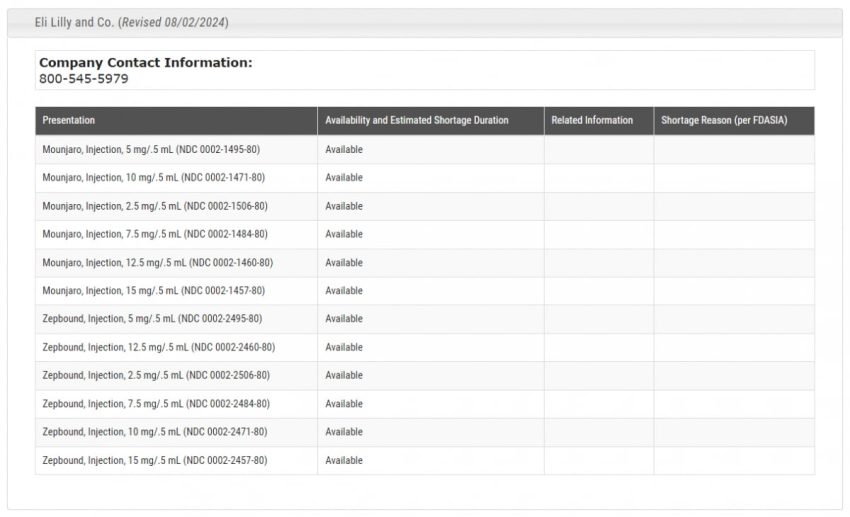Click Available status for Zepbound 2.5 mg

pyautogui.click(x=344, y=376)
